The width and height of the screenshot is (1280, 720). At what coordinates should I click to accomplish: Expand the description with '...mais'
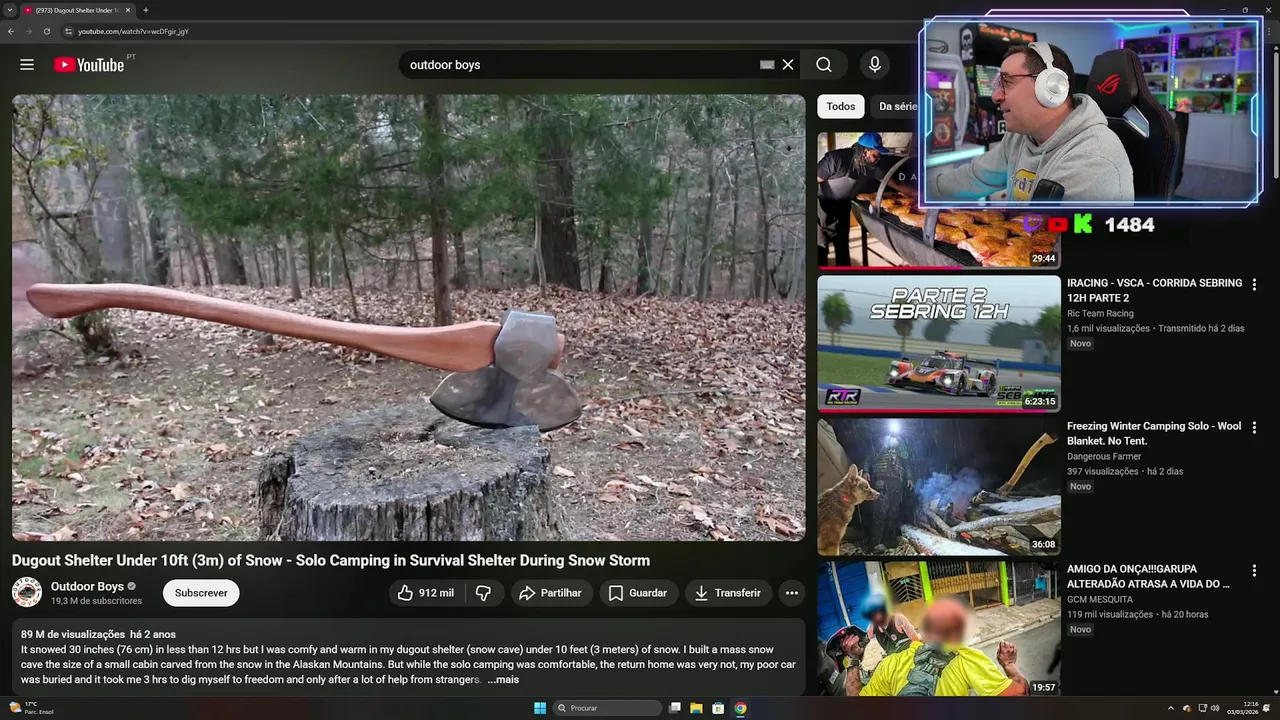(503, 680)
